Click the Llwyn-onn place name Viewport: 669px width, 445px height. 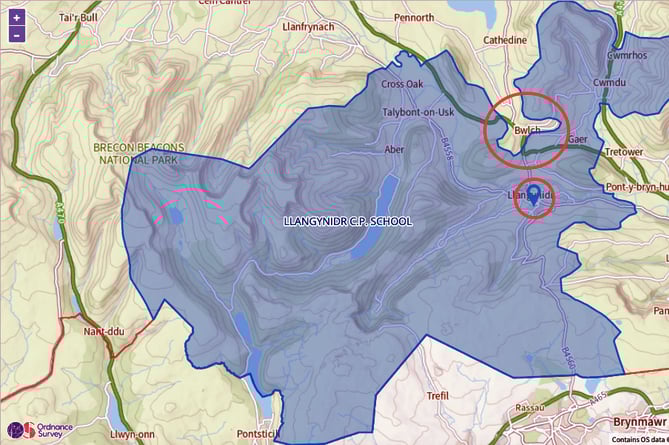pyautogui.click(x=132, y=435)
